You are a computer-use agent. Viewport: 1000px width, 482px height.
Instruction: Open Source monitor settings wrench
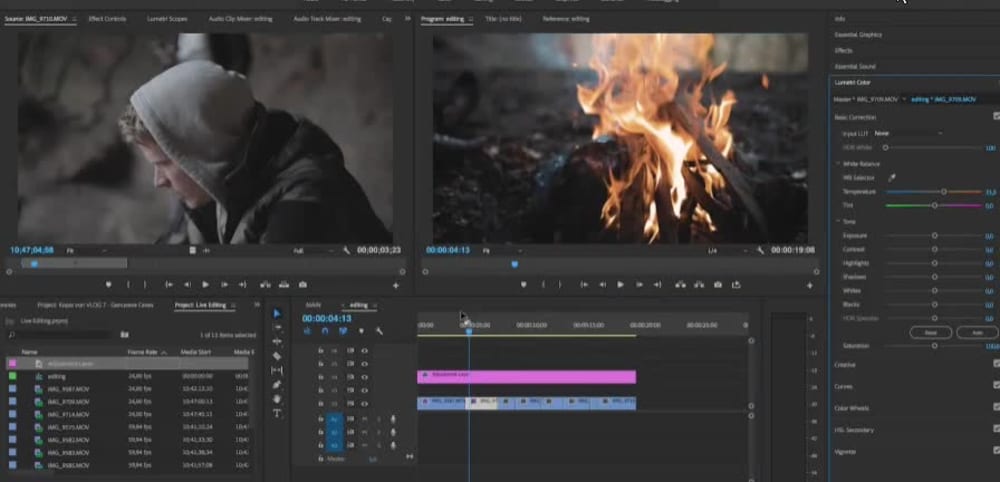pos(346,251)
